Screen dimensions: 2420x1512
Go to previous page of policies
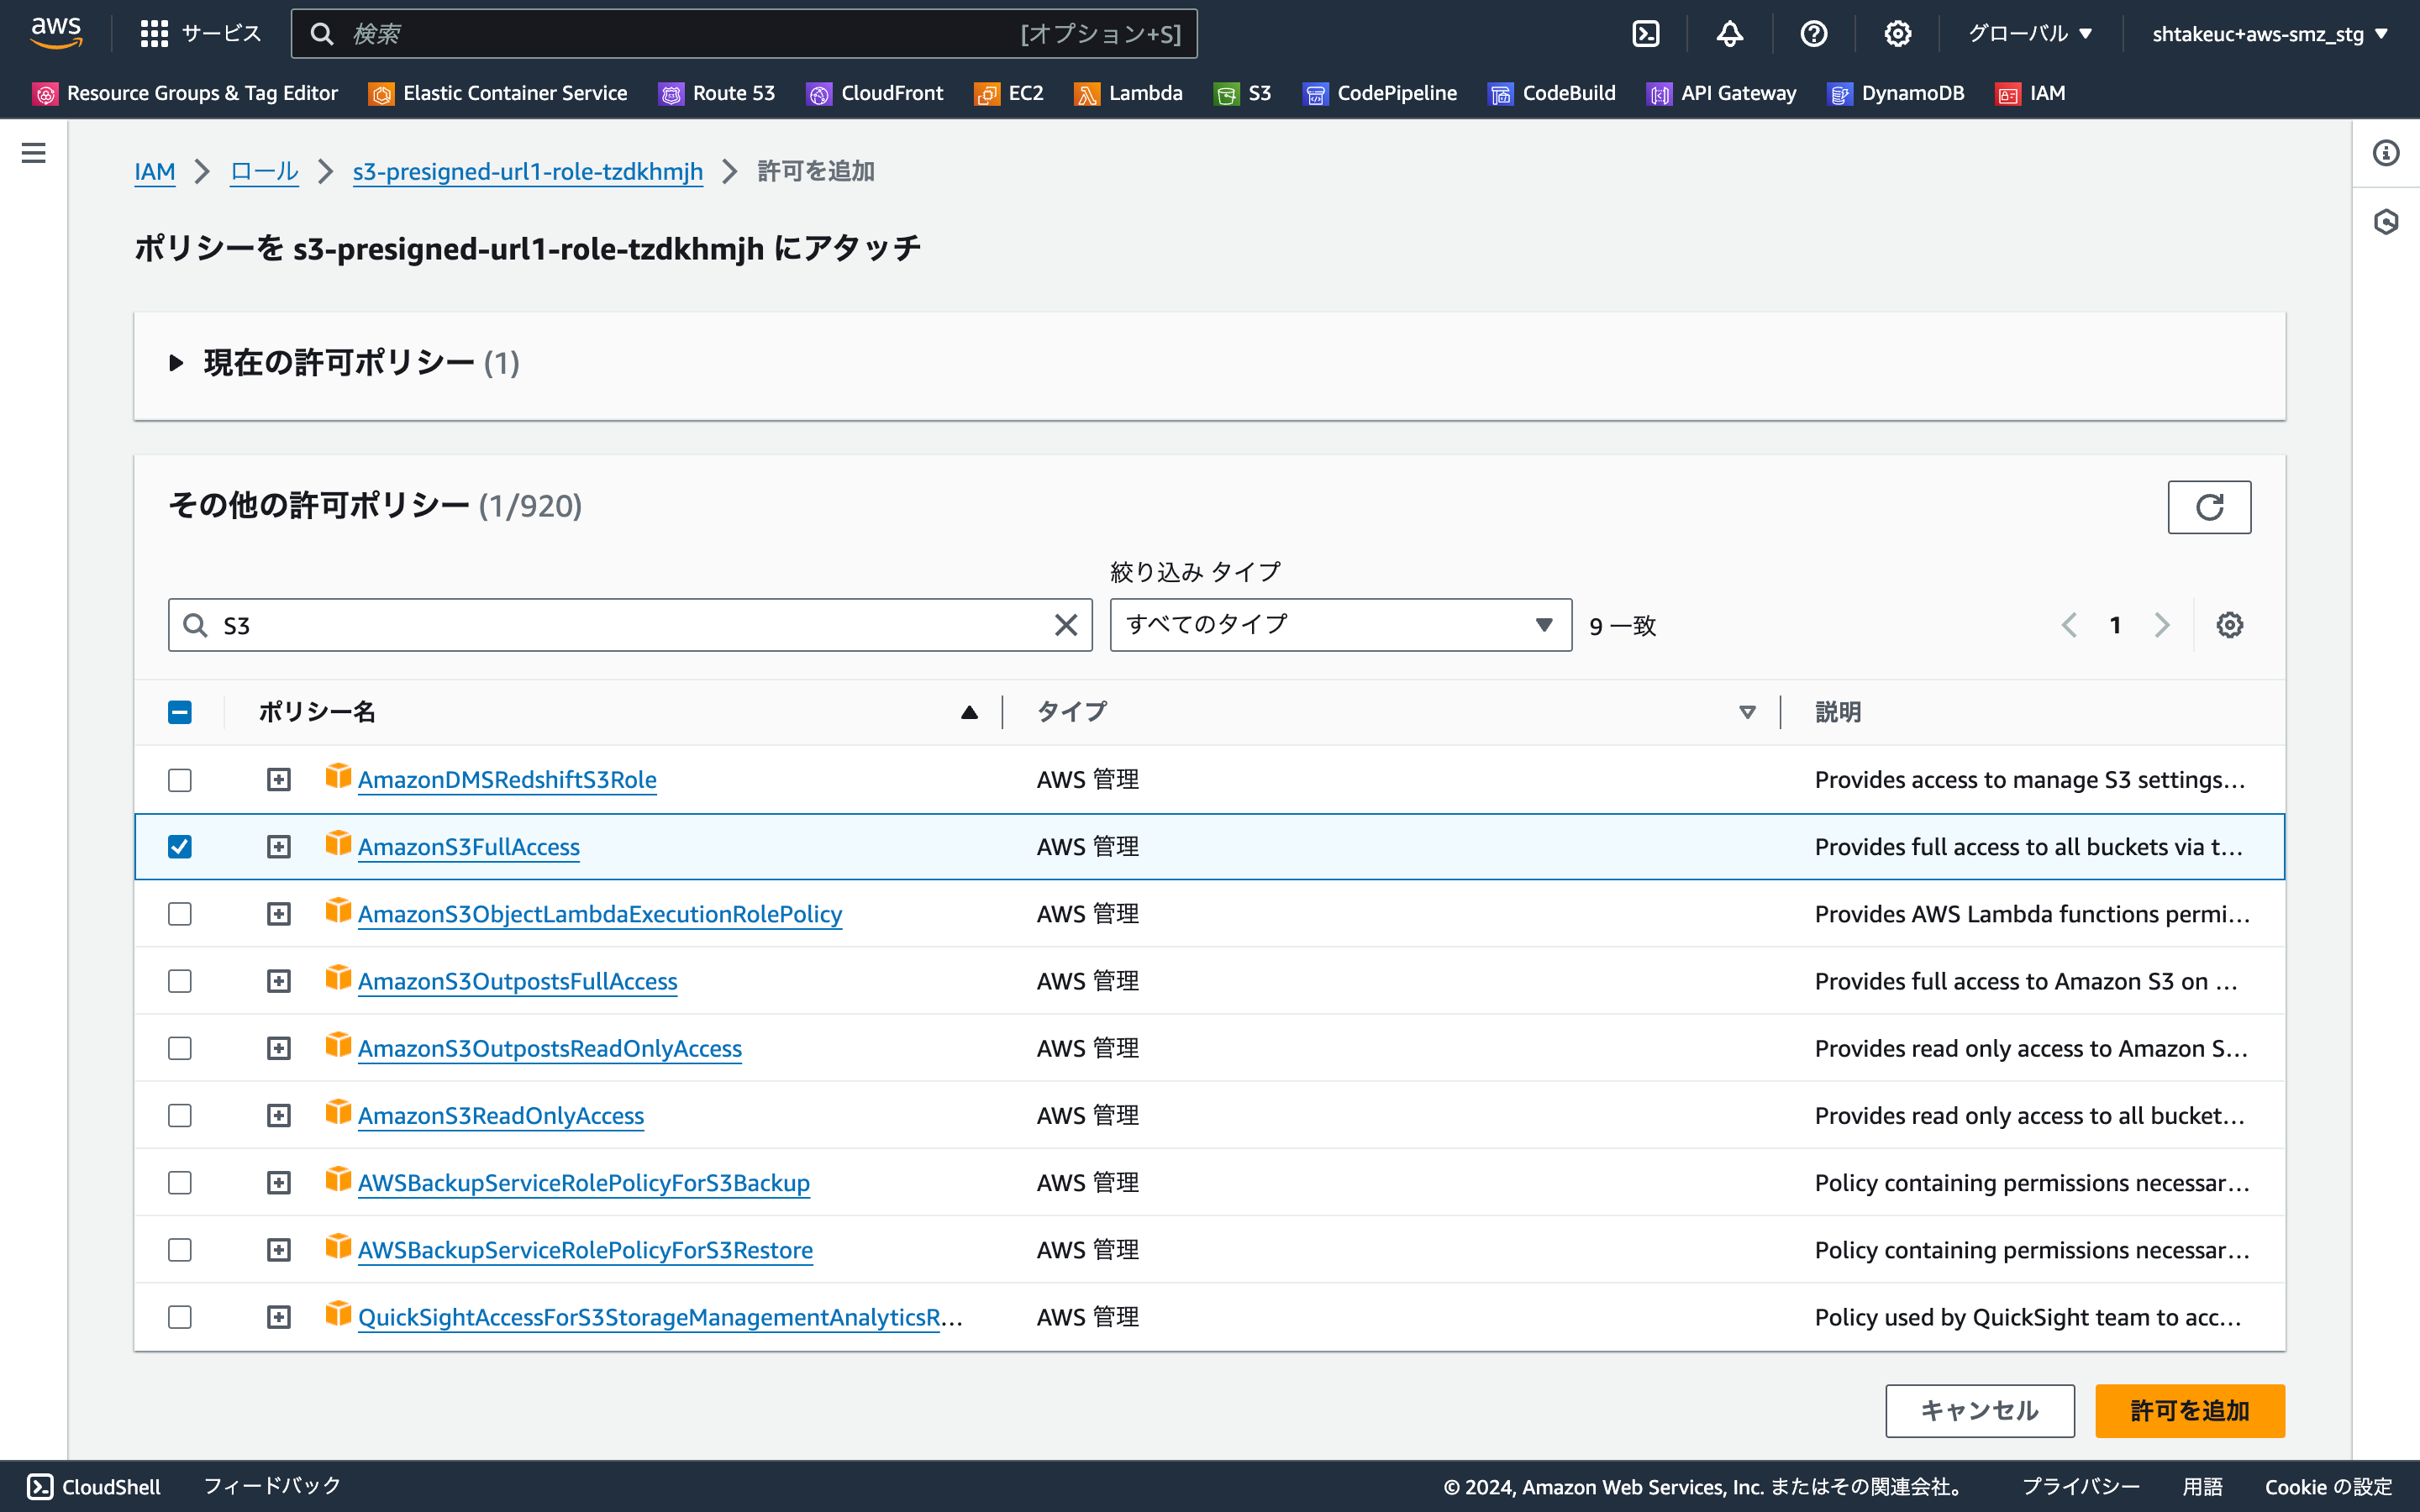click(x=2069, y=625)
